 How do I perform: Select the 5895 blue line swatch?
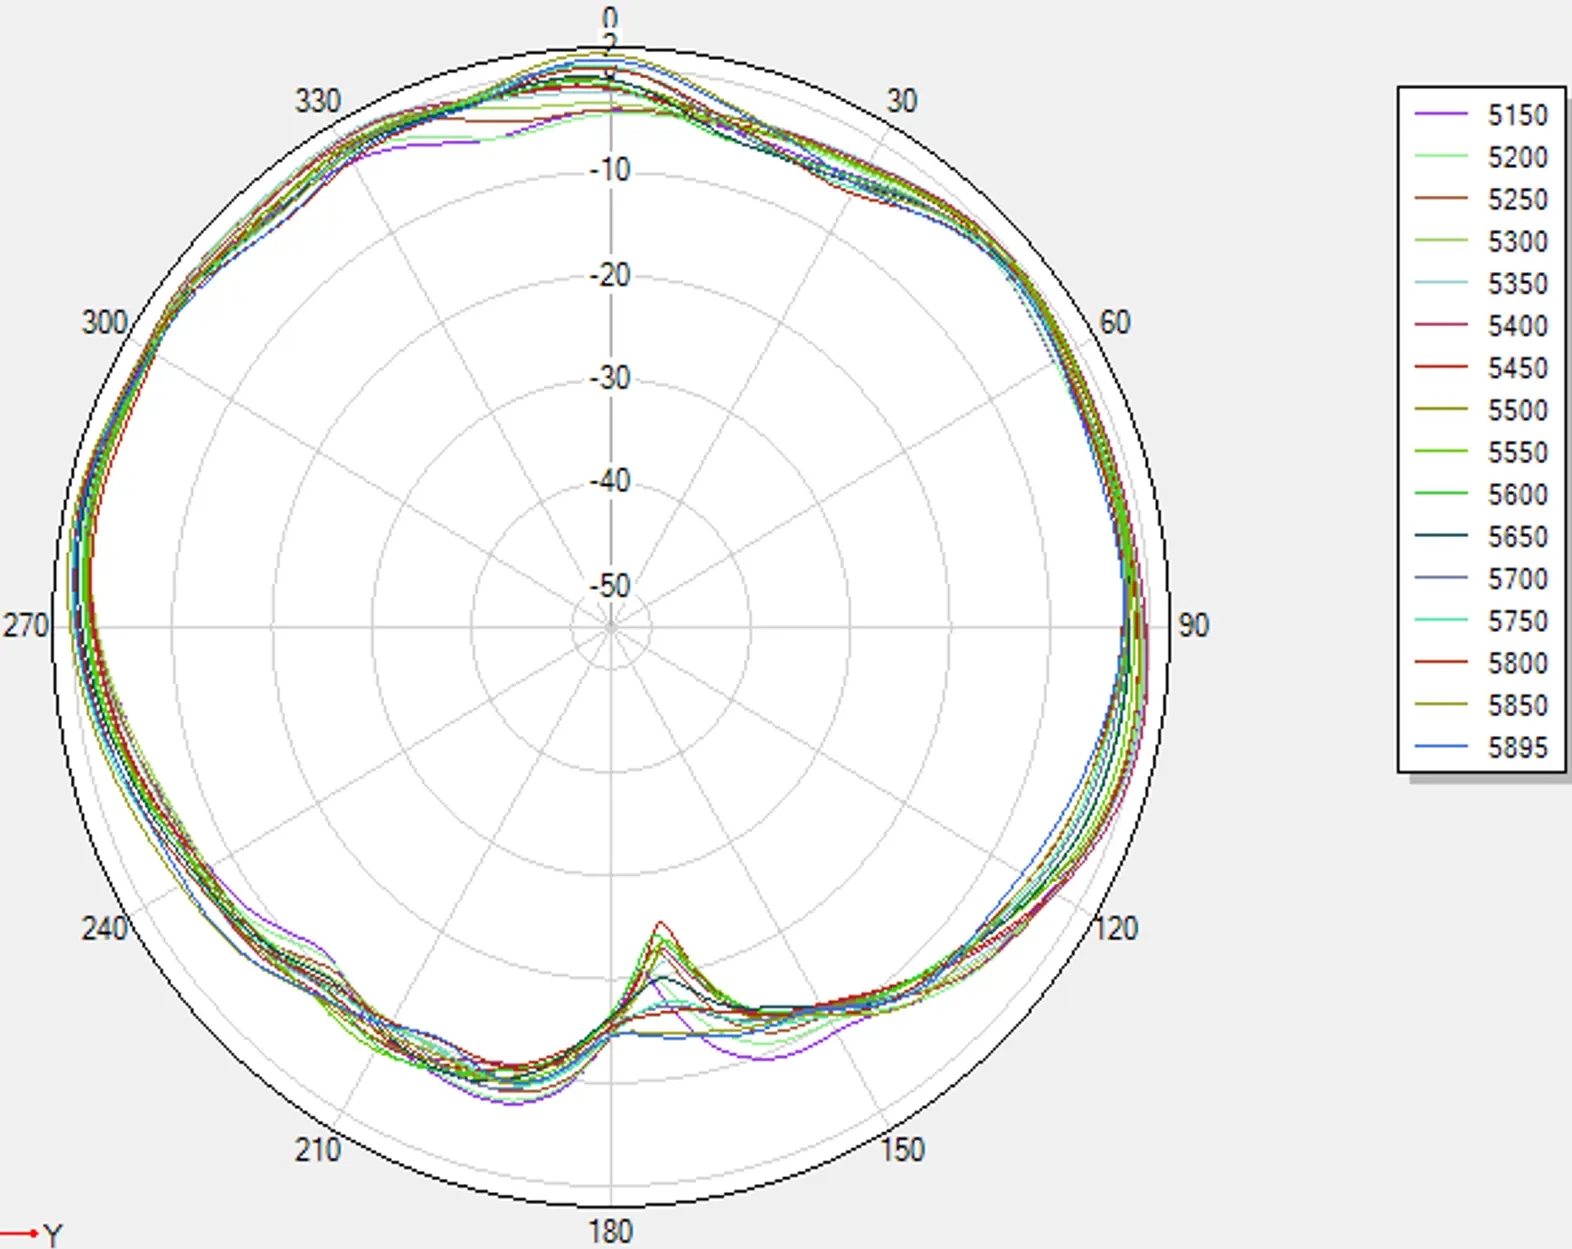tap(1441, 747)
